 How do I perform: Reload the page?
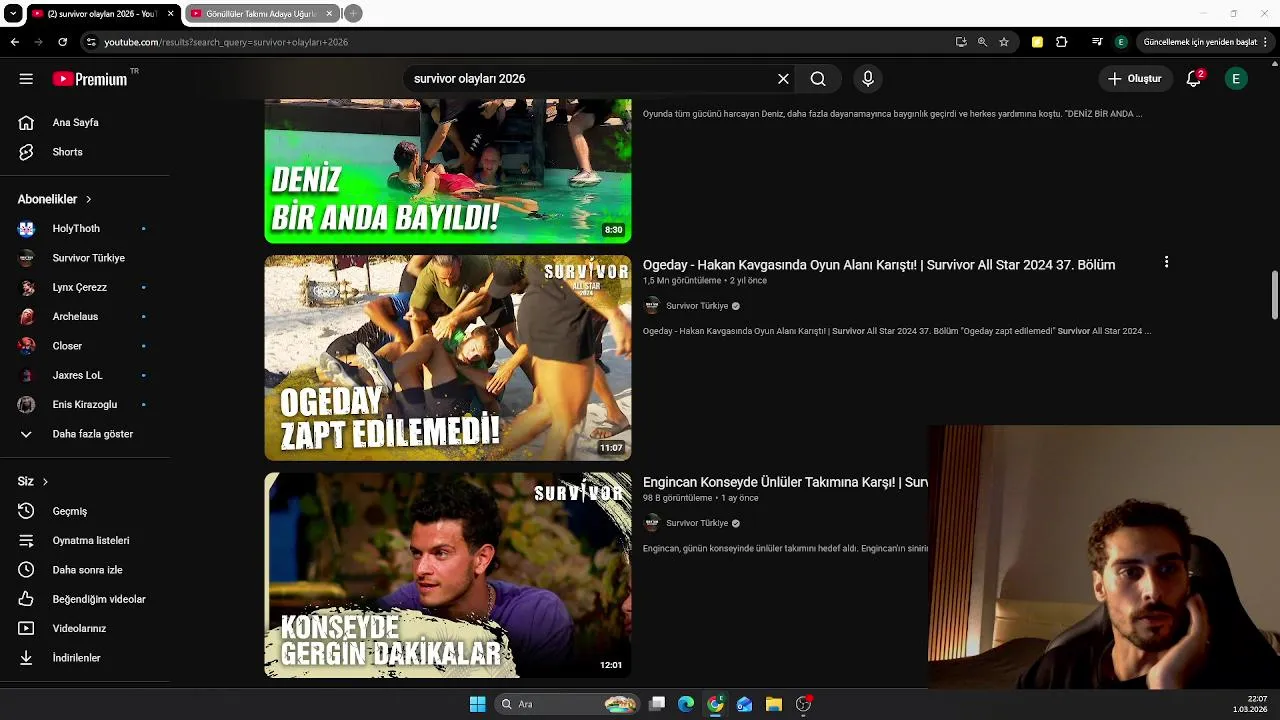(62, 42)
